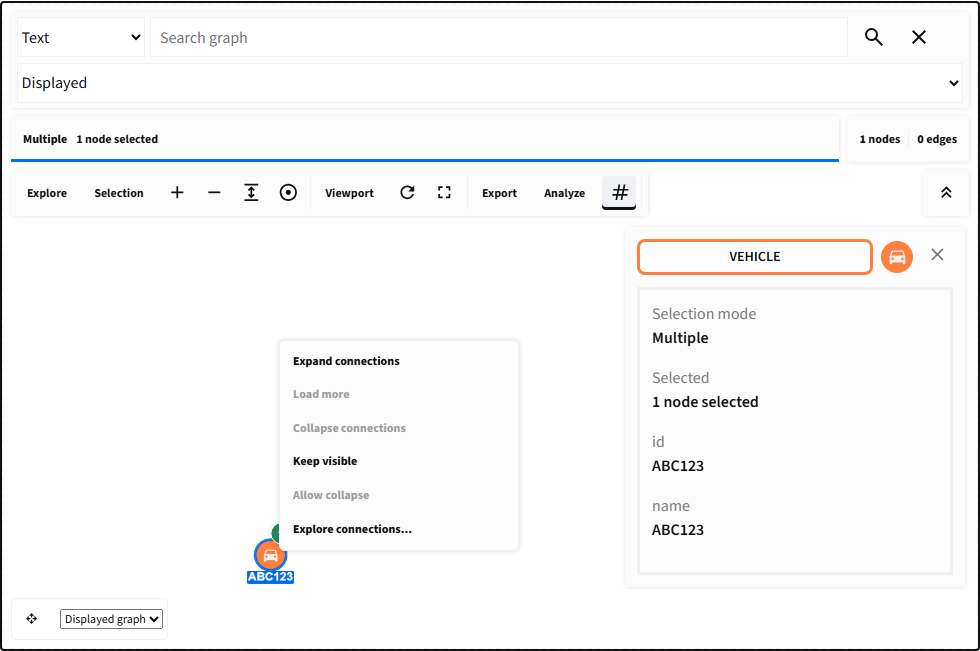The image size is (980, 651).
Task: Click the Selection toolbar label
Action: pos(119,193)
